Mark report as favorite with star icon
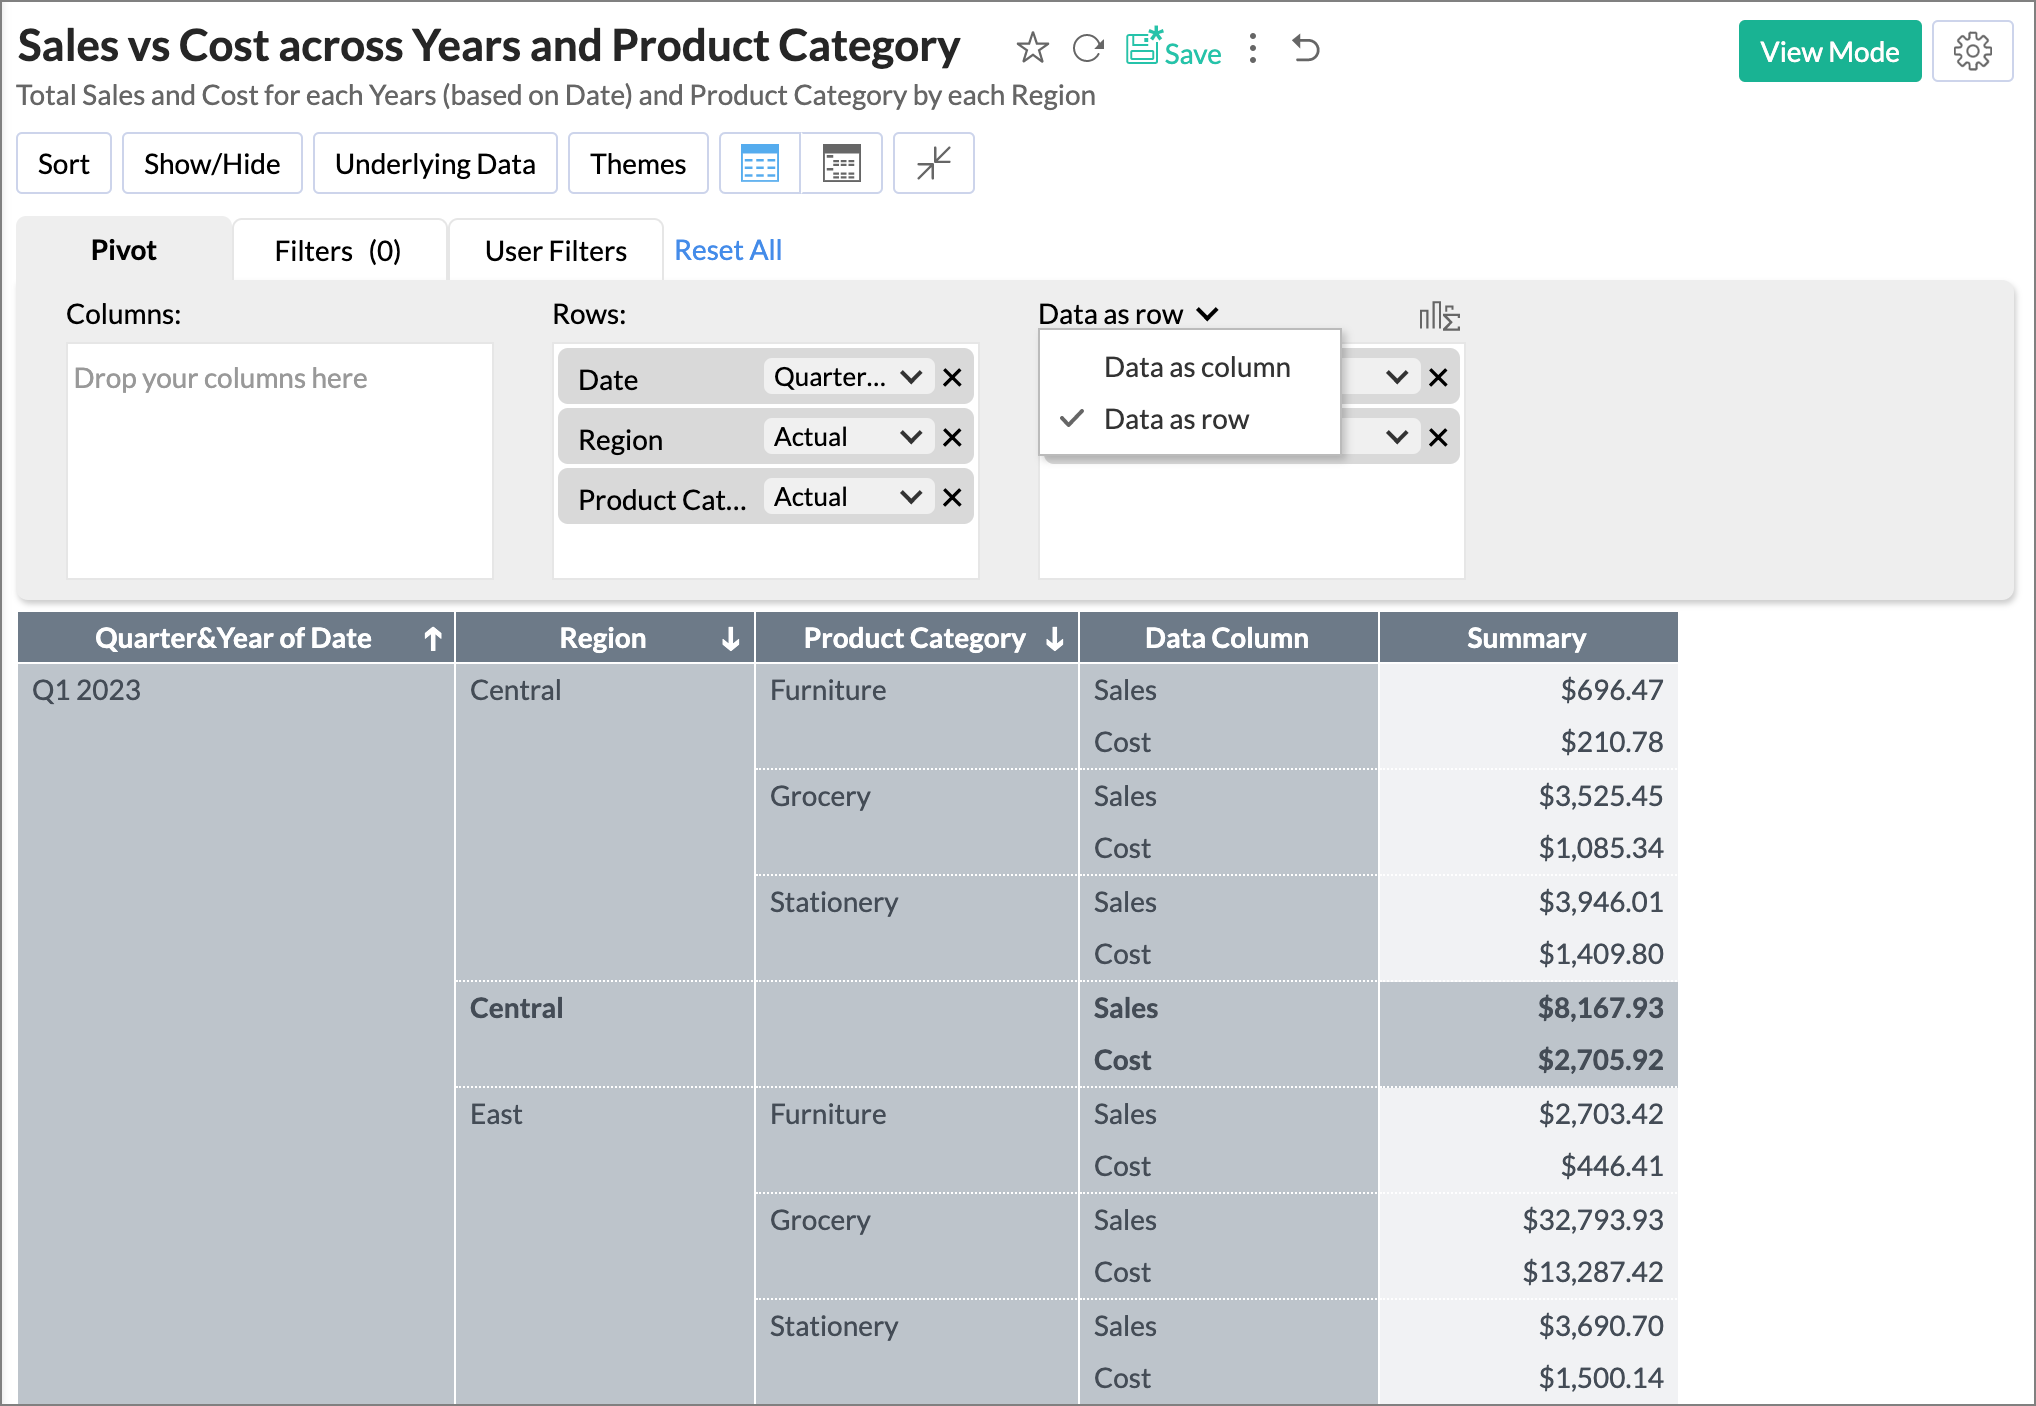Image resolution: width=2036 pixels, height=1406 pixels. pyautogui.click(x=1032, y=48)
